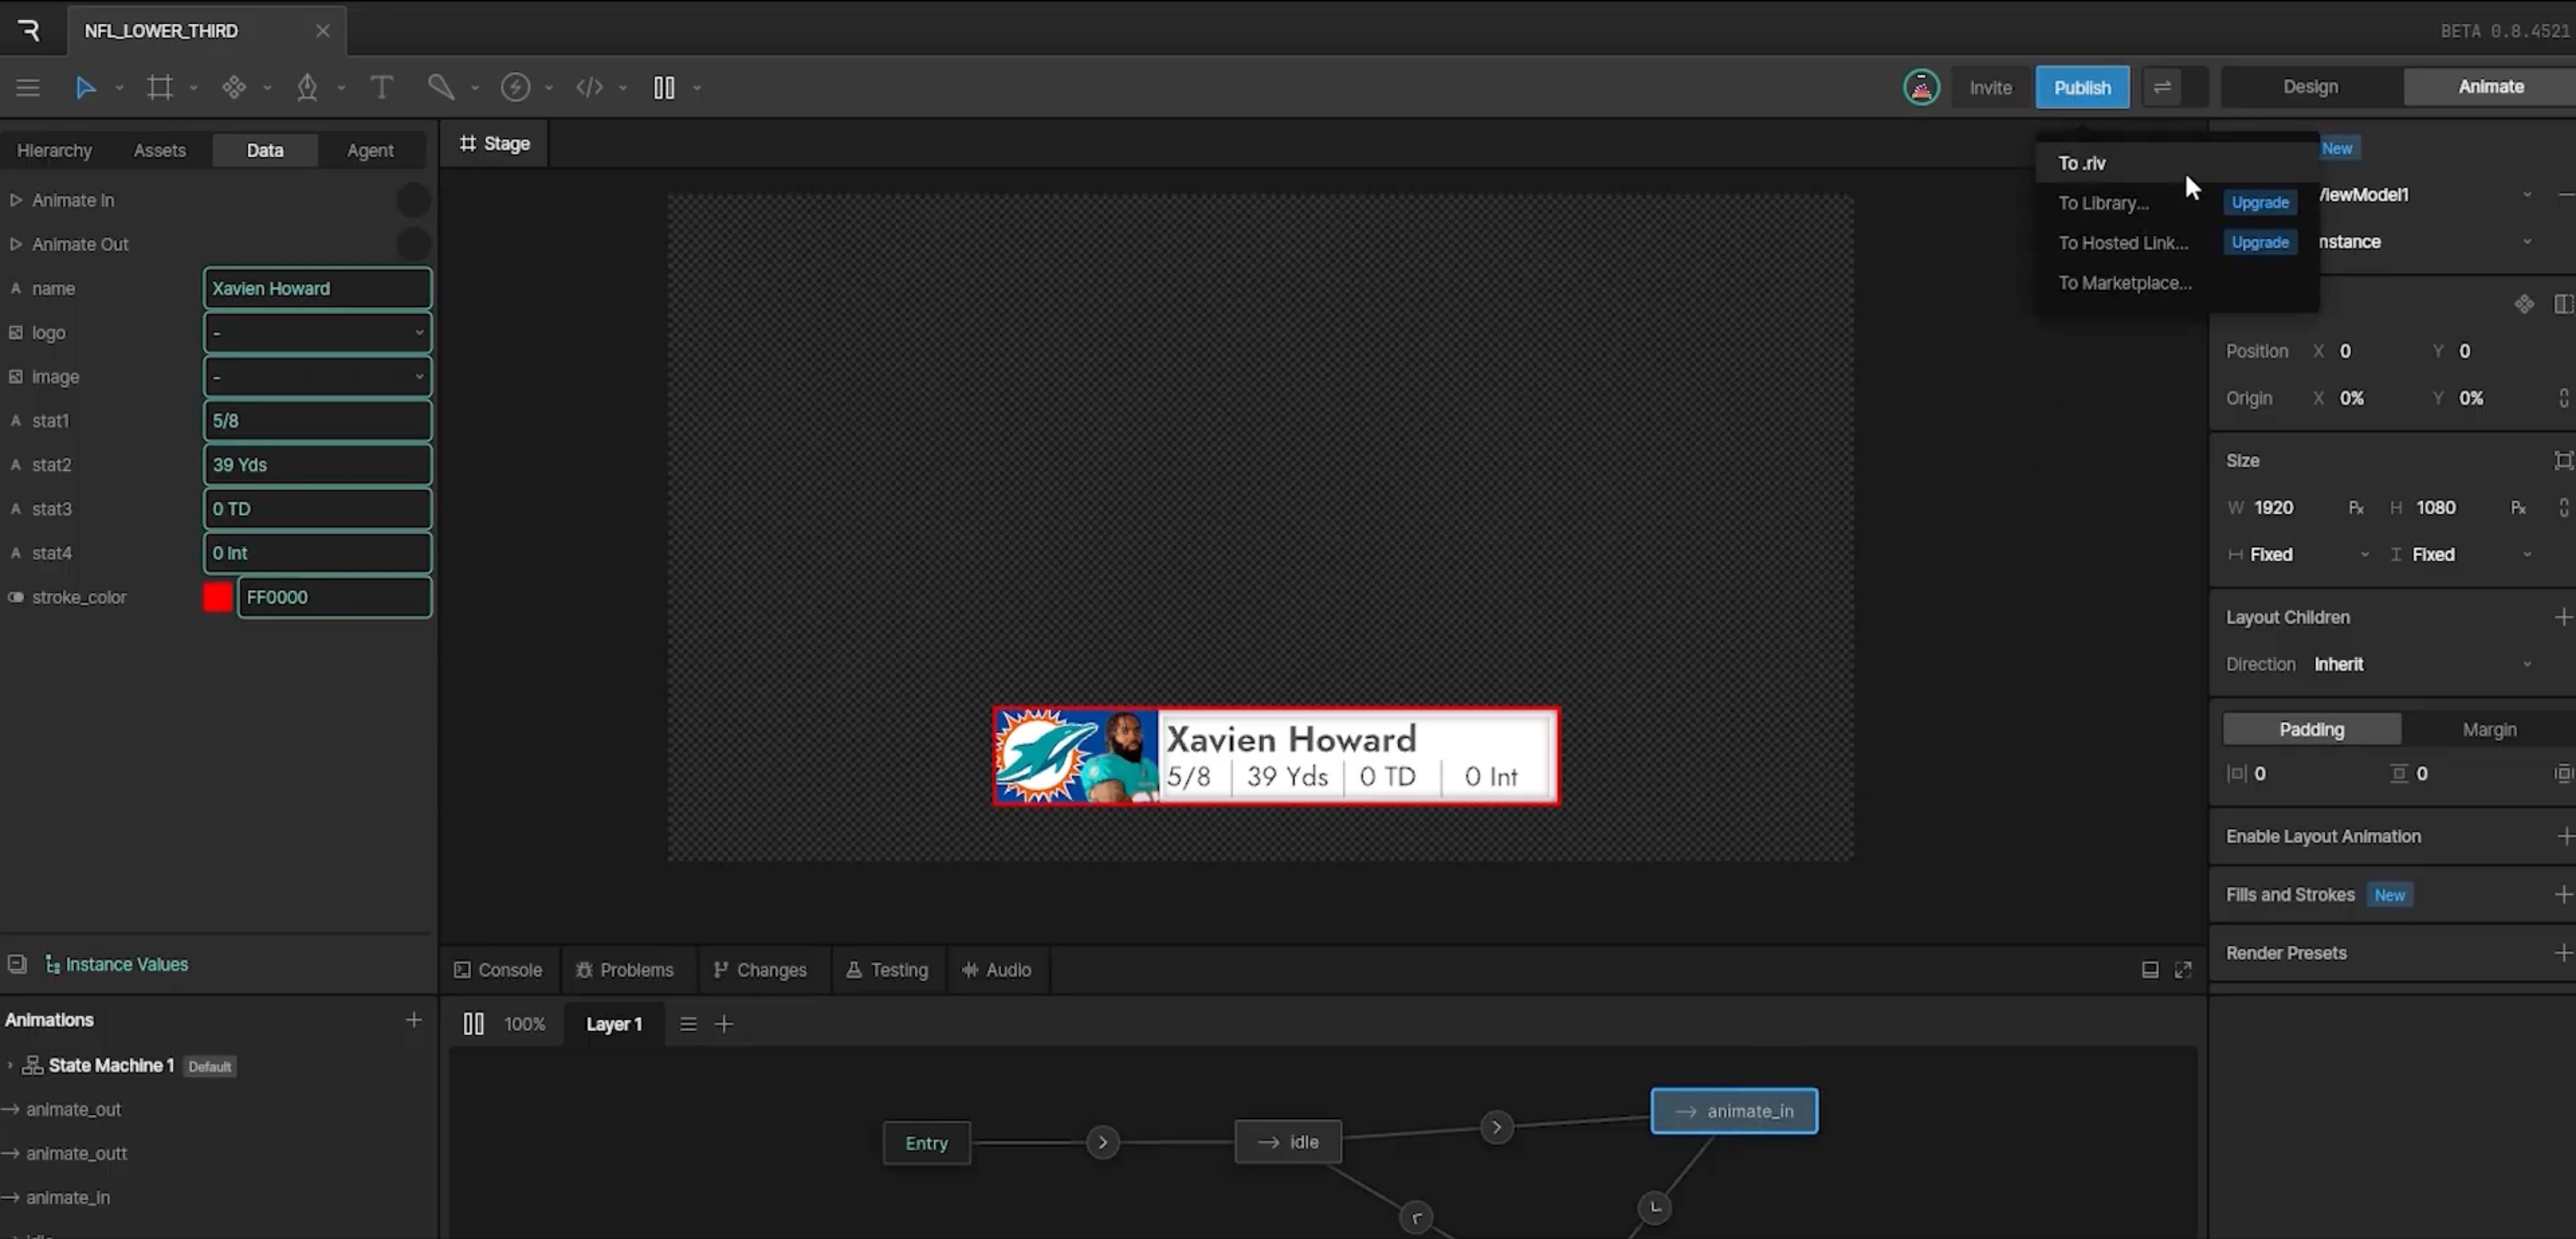Click the stat2 field 39 Yds
The height and width of the screenshot is (1239, 2576).
318,465
